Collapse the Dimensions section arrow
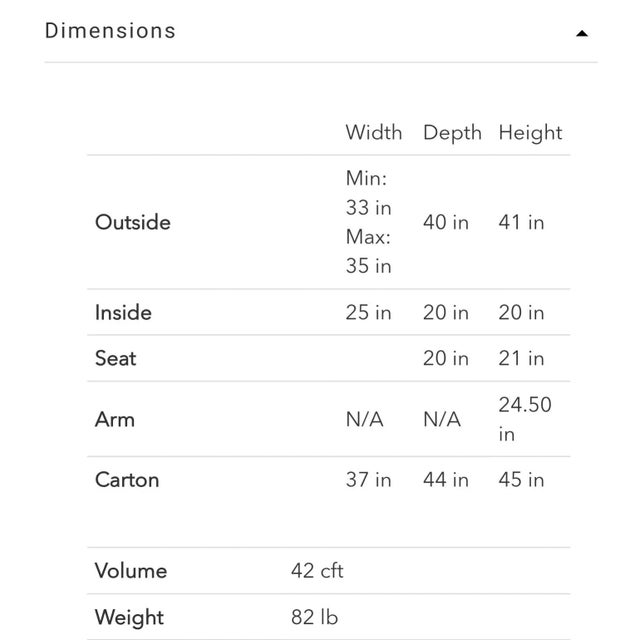This screenshot has height=640, width=640. [582, 33]
